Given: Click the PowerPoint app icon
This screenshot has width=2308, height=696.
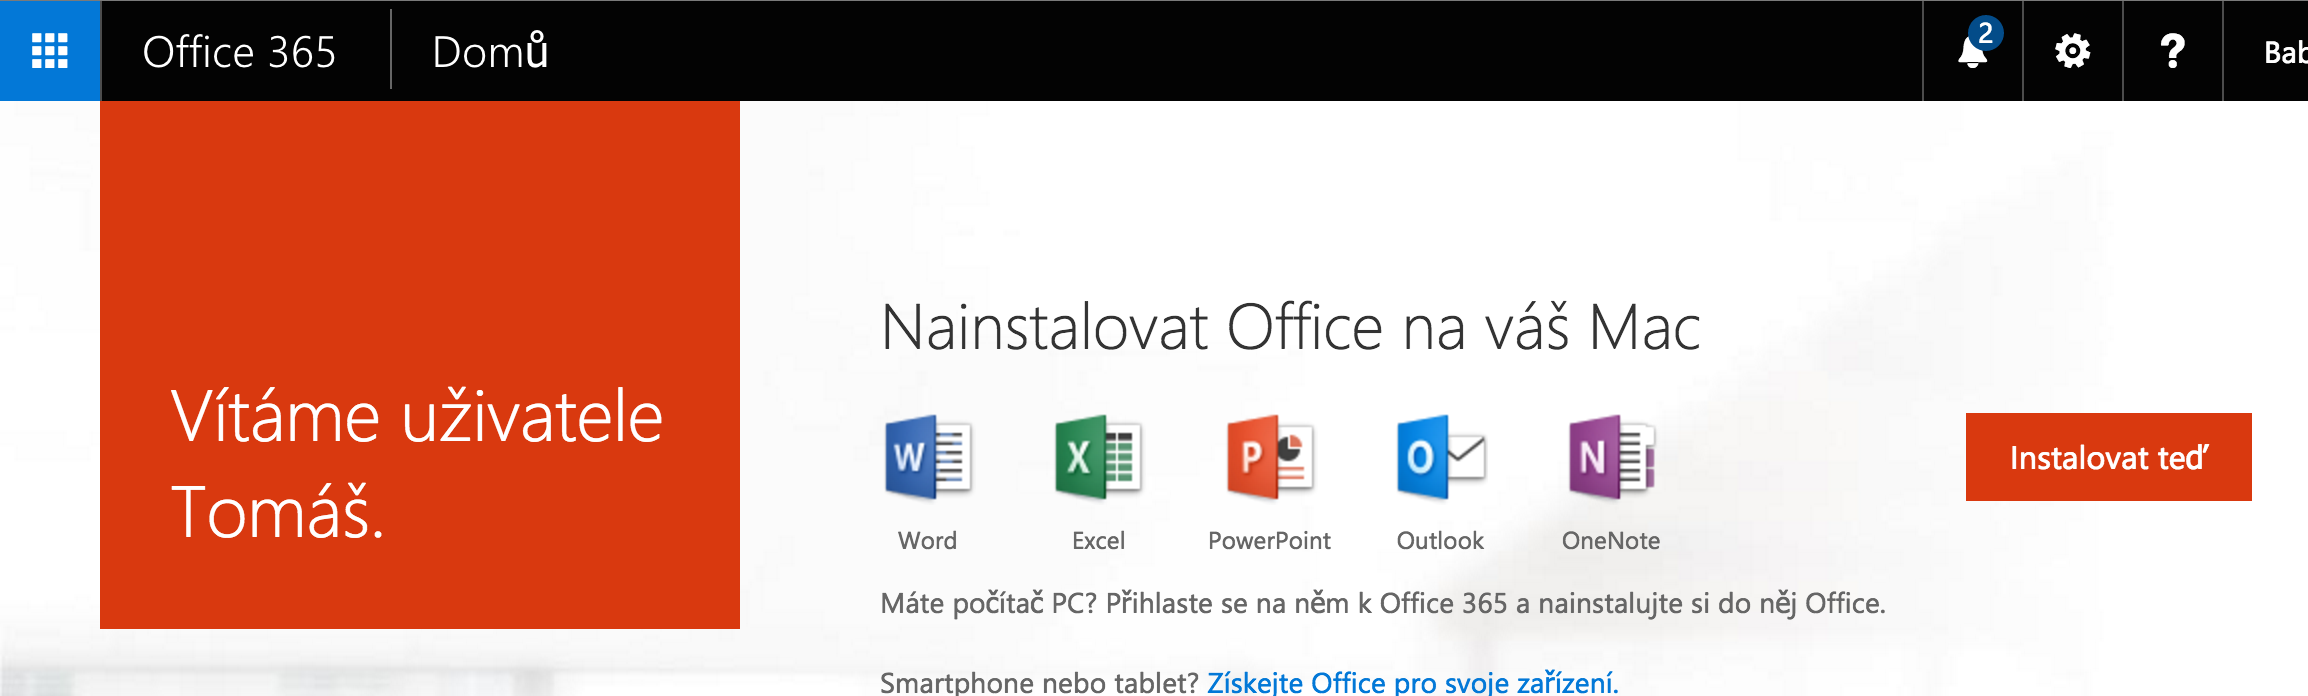Looking at the screenshot, I should (x=1269, y=457).
